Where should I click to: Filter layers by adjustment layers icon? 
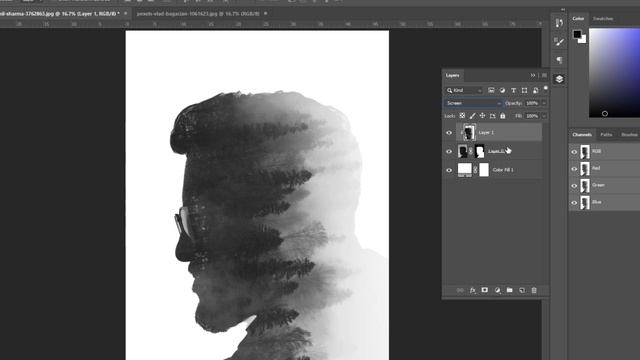(502, 90)
